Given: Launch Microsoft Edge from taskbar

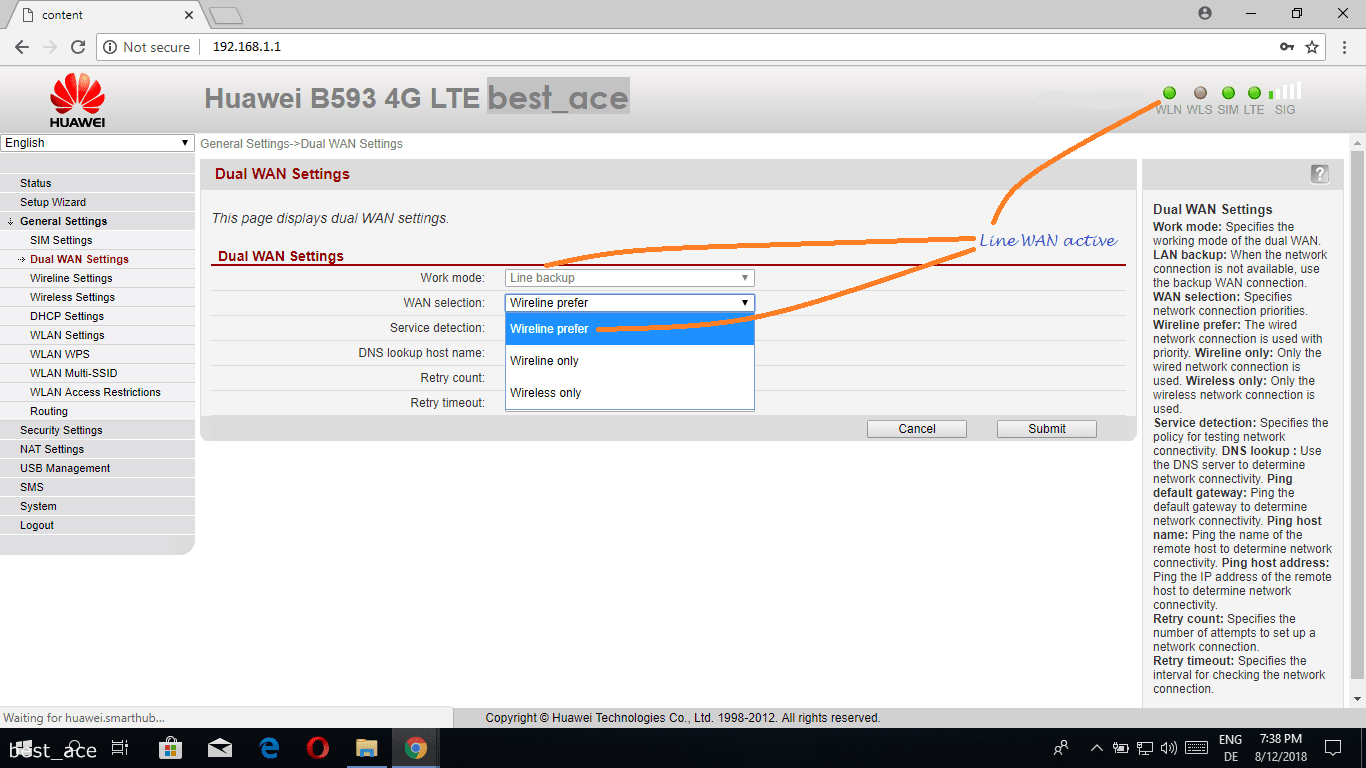Looking at the screenshot, I should [x=269, y=748].
